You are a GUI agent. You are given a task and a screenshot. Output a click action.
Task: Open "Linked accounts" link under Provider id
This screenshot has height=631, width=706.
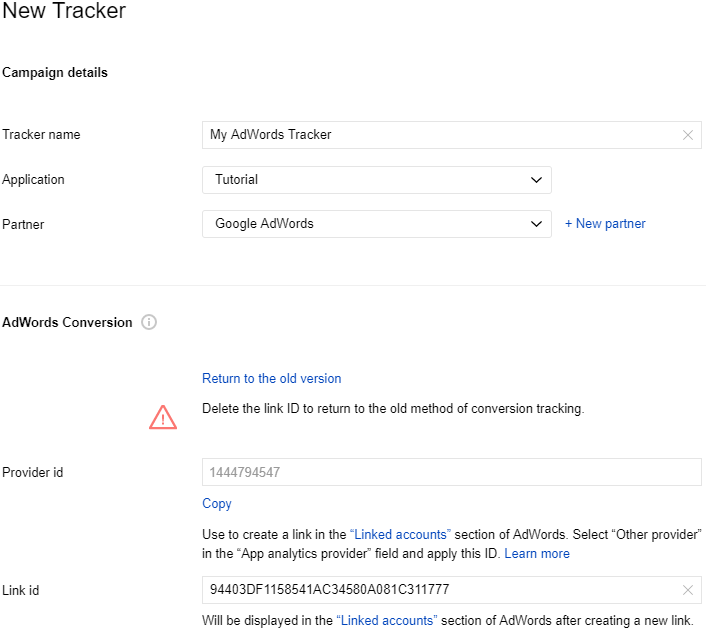[x=402, y=534]
